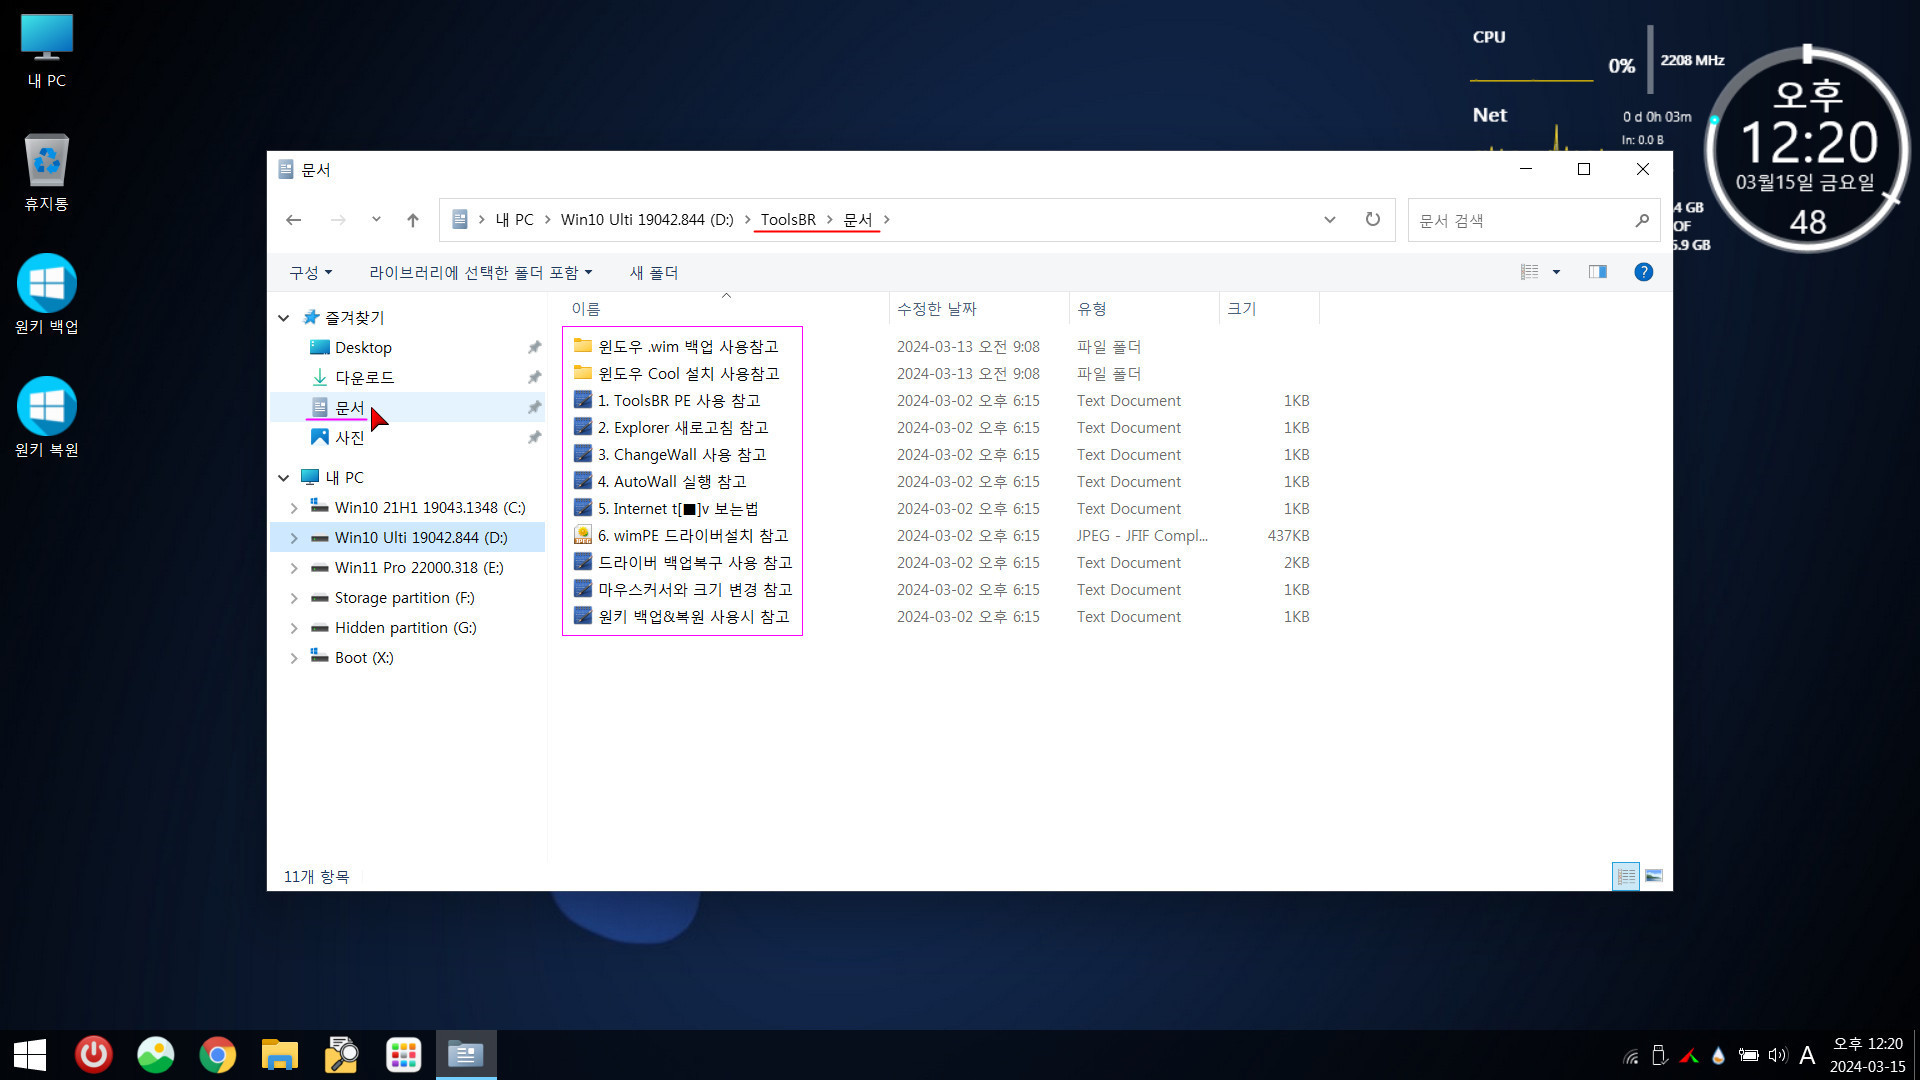Select the 6. wimPE 드라이버설치 참고 JPEG file
The width and height of the screenshot is (1920, 1080).
pos(693,535)
